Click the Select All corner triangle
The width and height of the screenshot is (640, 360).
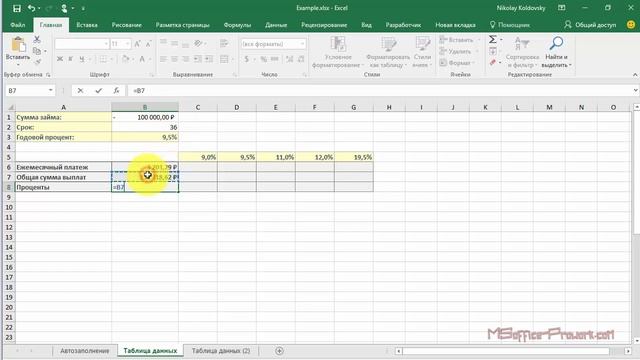11,107
